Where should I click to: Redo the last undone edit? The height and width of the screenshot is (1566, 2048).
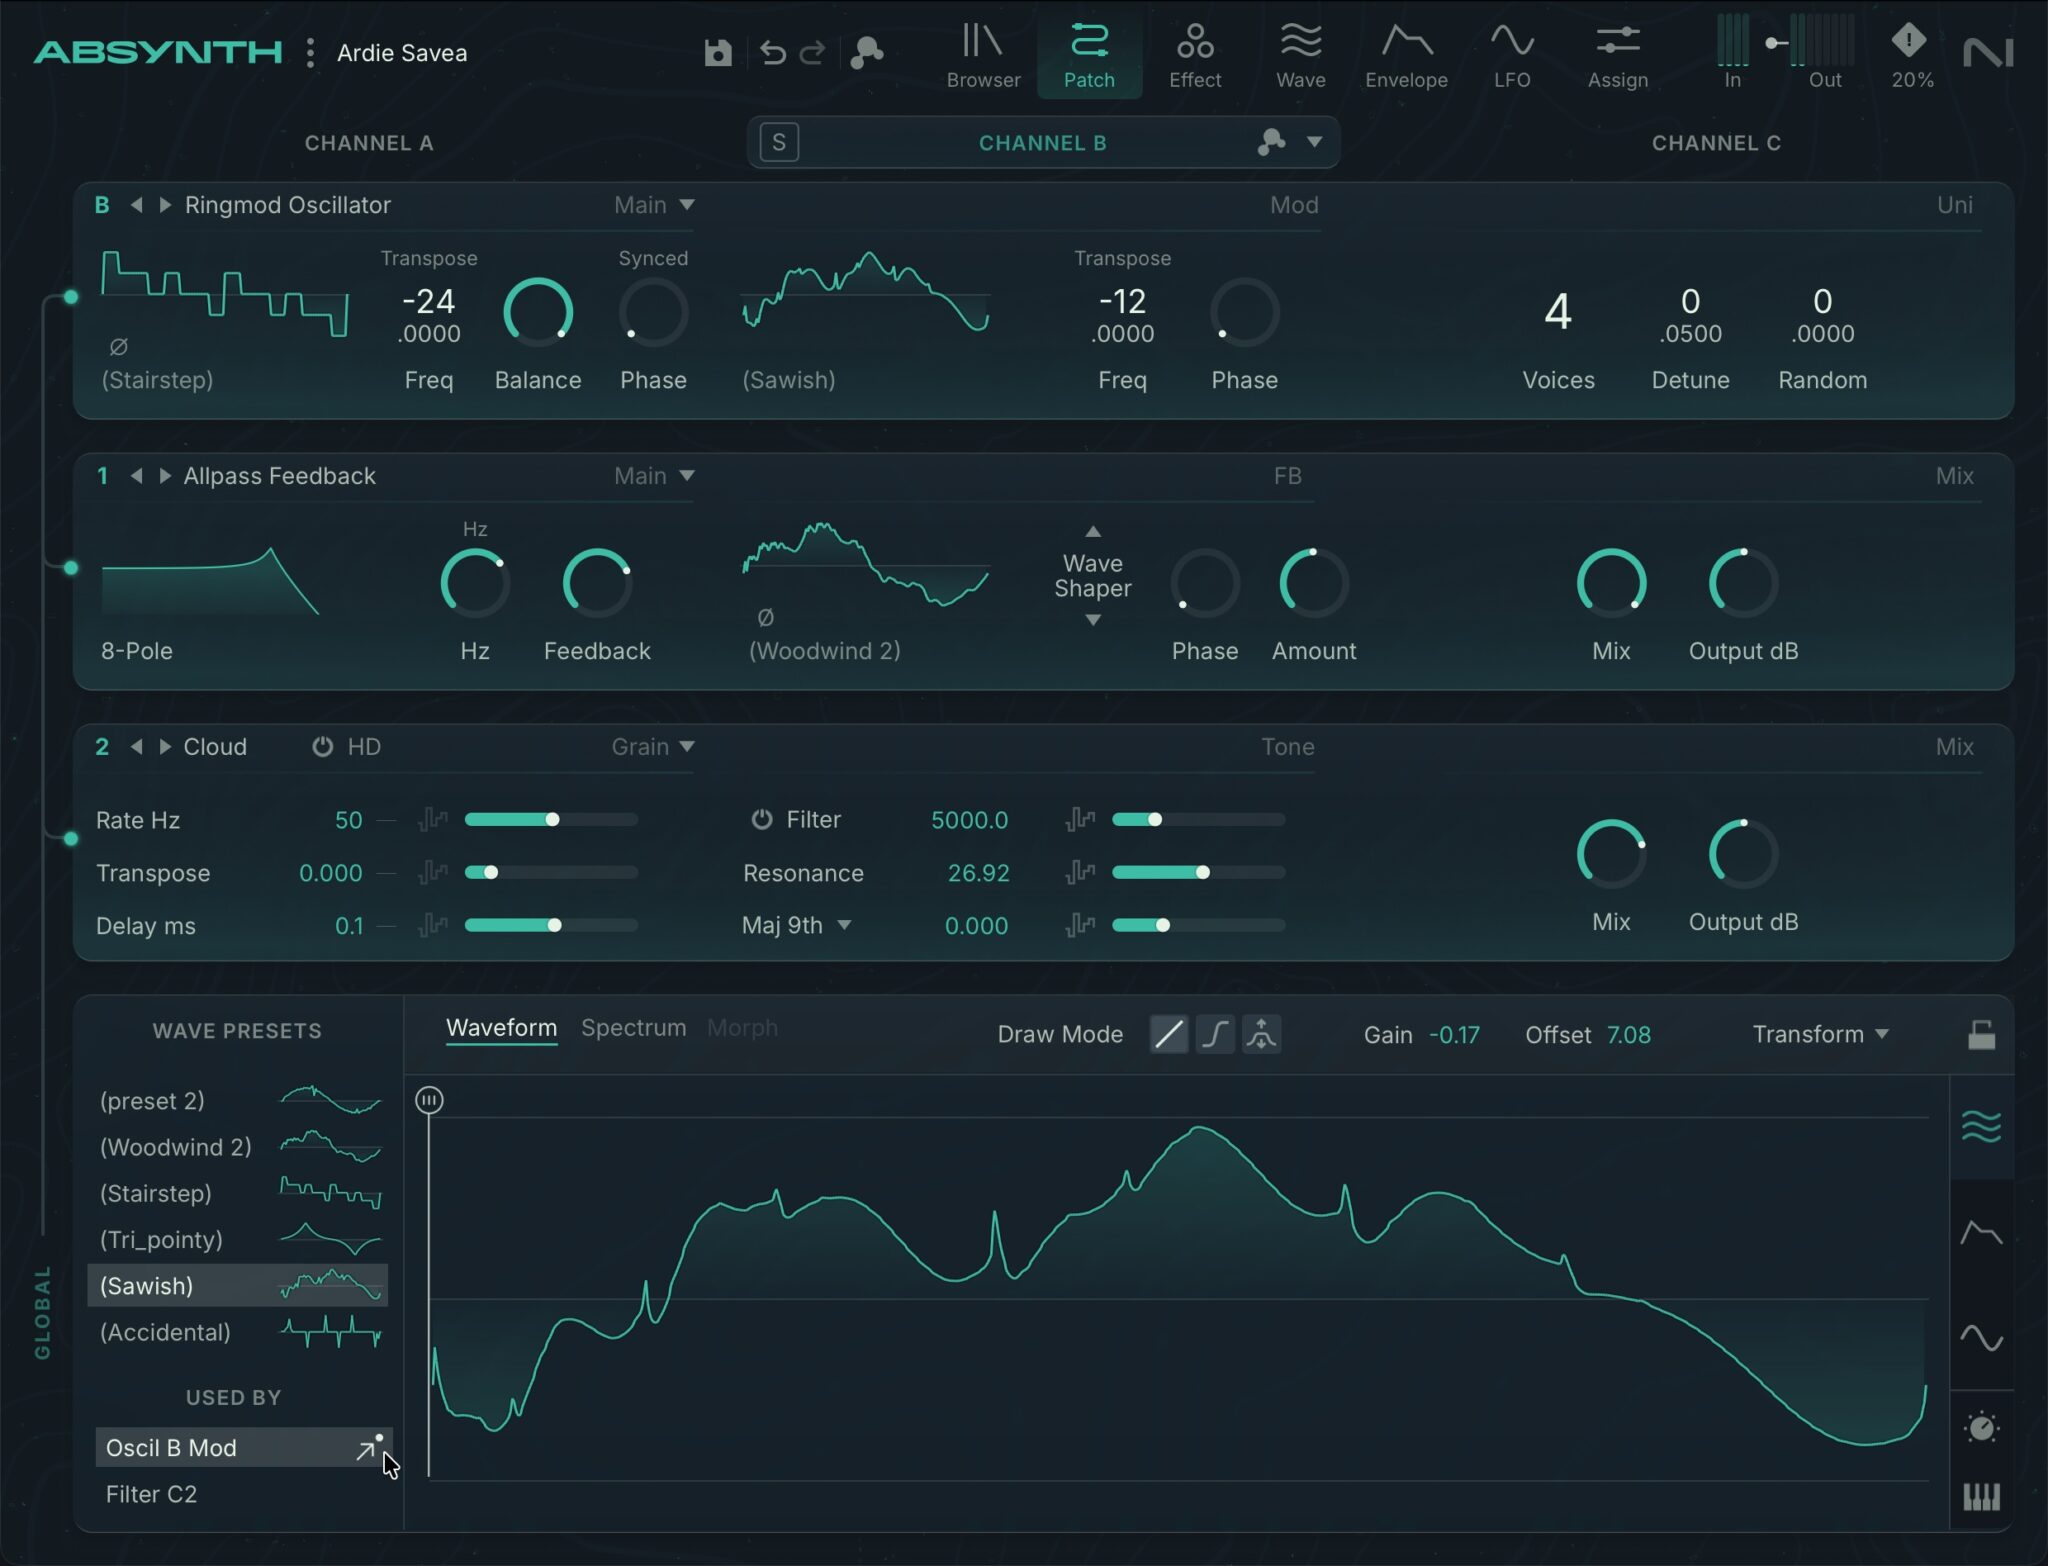pyautogui.click(x=812, y=52)
